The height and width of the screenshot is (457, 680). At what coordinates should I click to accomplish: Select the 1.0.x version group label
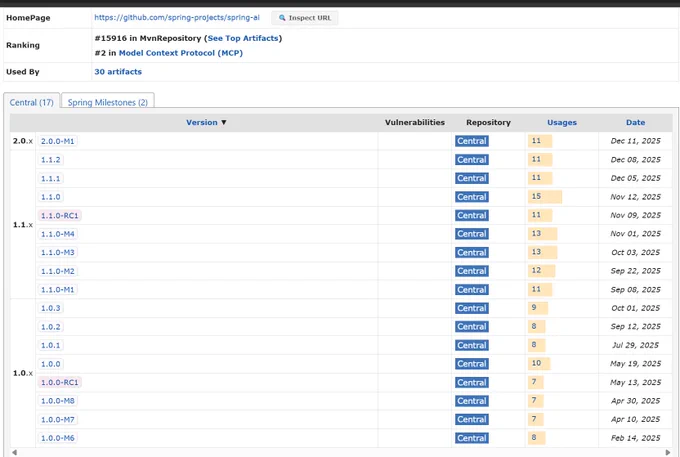click(x=23, y=373)
